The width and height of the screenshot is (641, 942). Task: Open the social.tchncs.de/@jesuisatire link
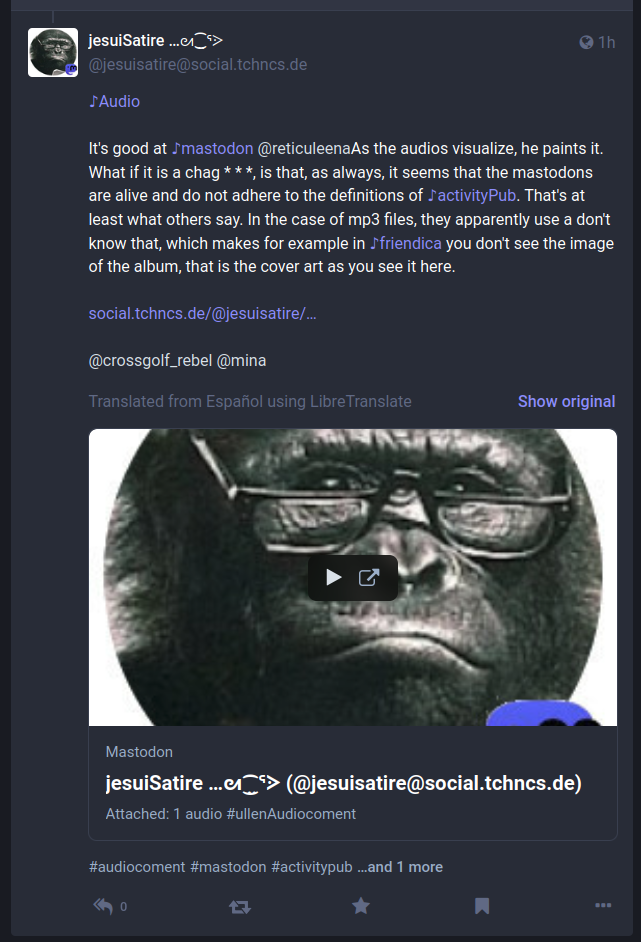coord(202,314)
